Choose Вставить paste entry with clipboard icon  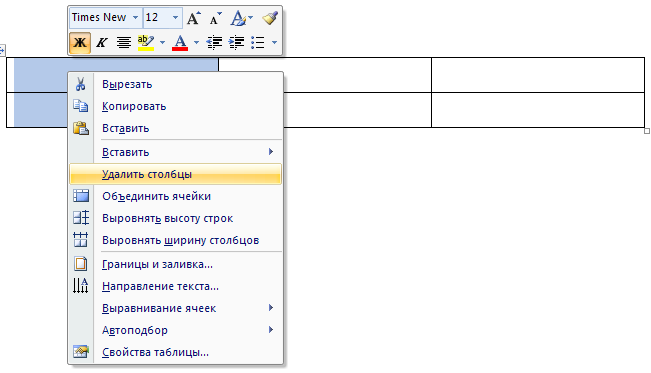[x=176, y=128]
